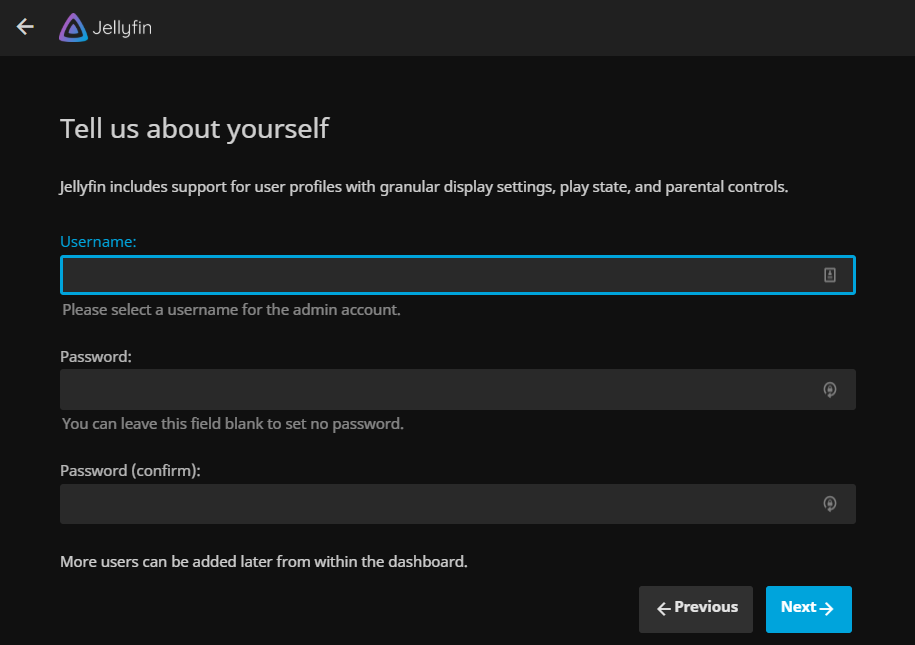
Task: Click the password manager icon in Password field
Action: pos(829,390)
